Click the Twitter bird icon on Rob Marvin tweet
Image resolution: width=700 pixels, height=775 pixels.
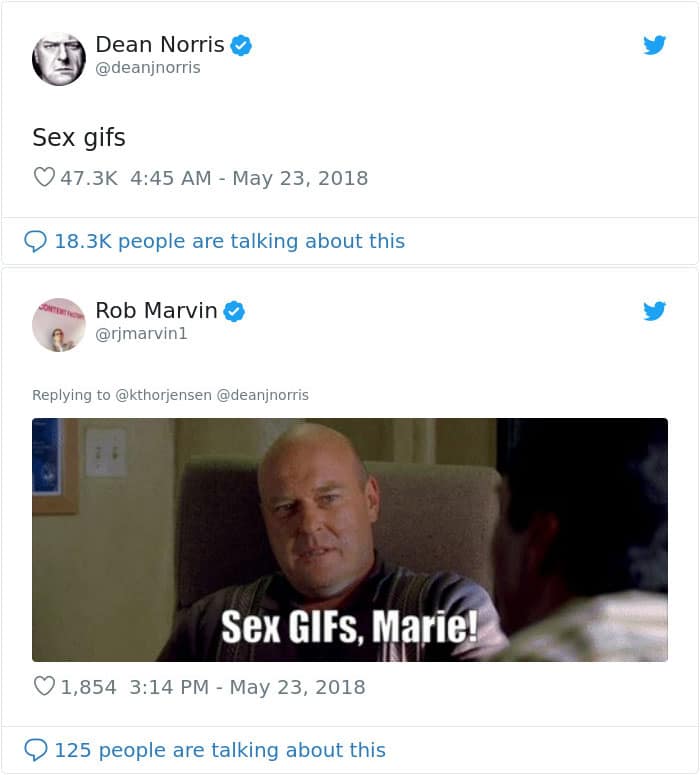[654, 311]
